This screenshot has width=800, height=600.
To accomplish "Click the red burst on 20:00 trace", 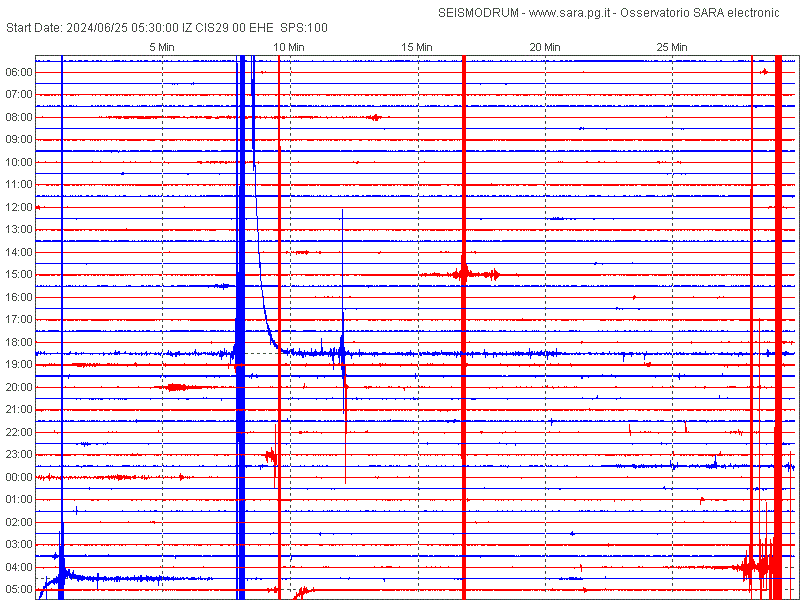I will pos(179,387).
